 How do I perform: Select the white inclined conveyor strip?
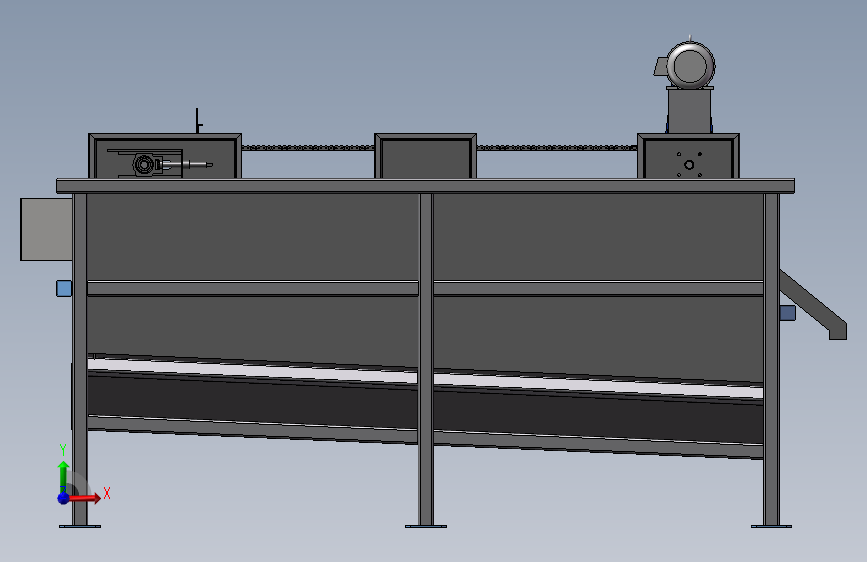[425, 378]
